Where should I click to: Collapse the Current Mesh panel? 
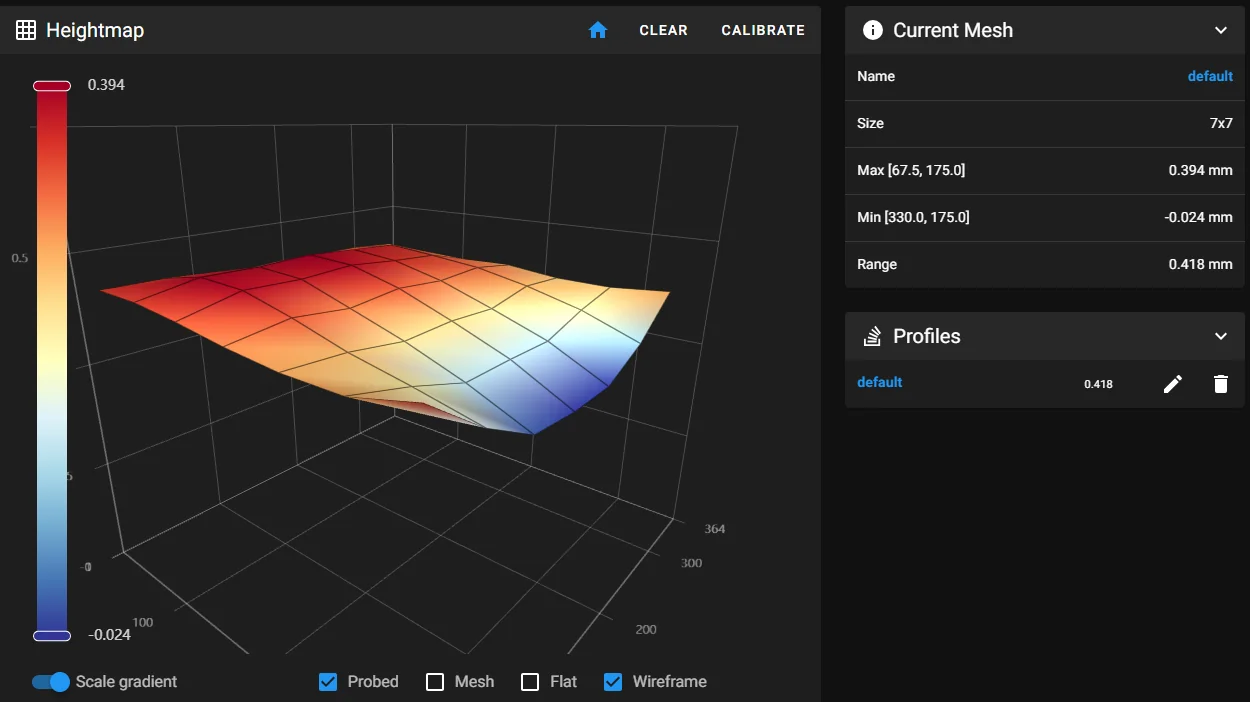tap(1220, 30)
